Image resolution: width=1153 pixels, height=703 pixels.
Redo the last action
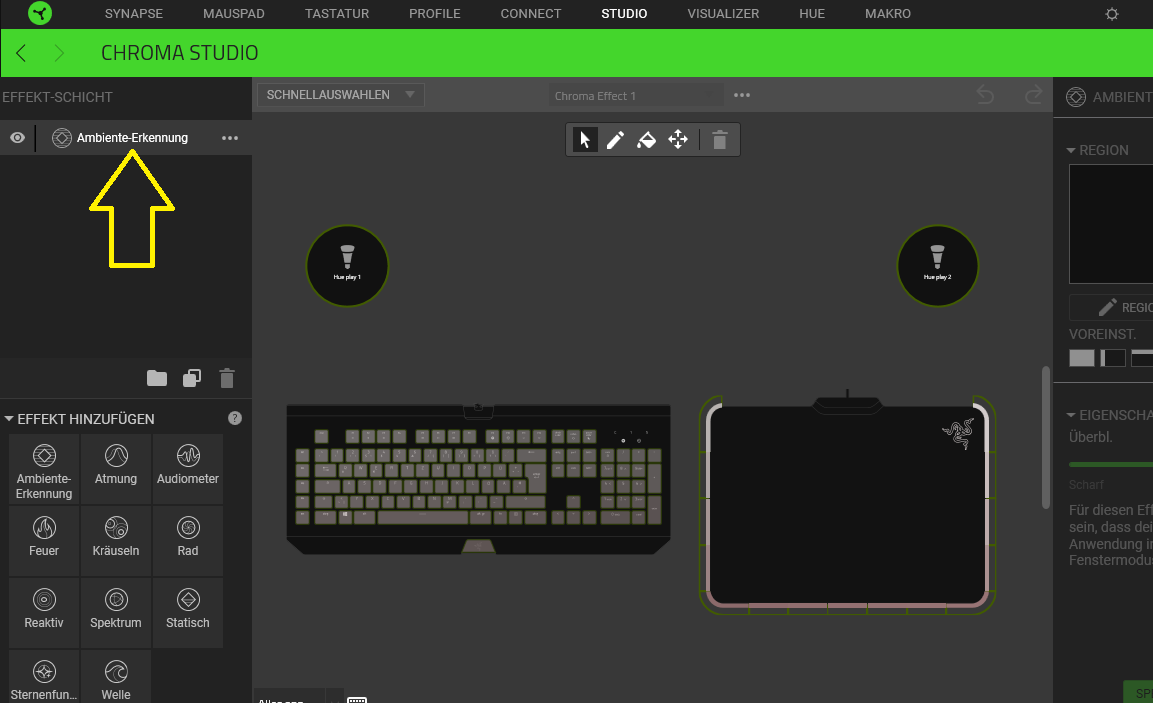coord(1034,95)
